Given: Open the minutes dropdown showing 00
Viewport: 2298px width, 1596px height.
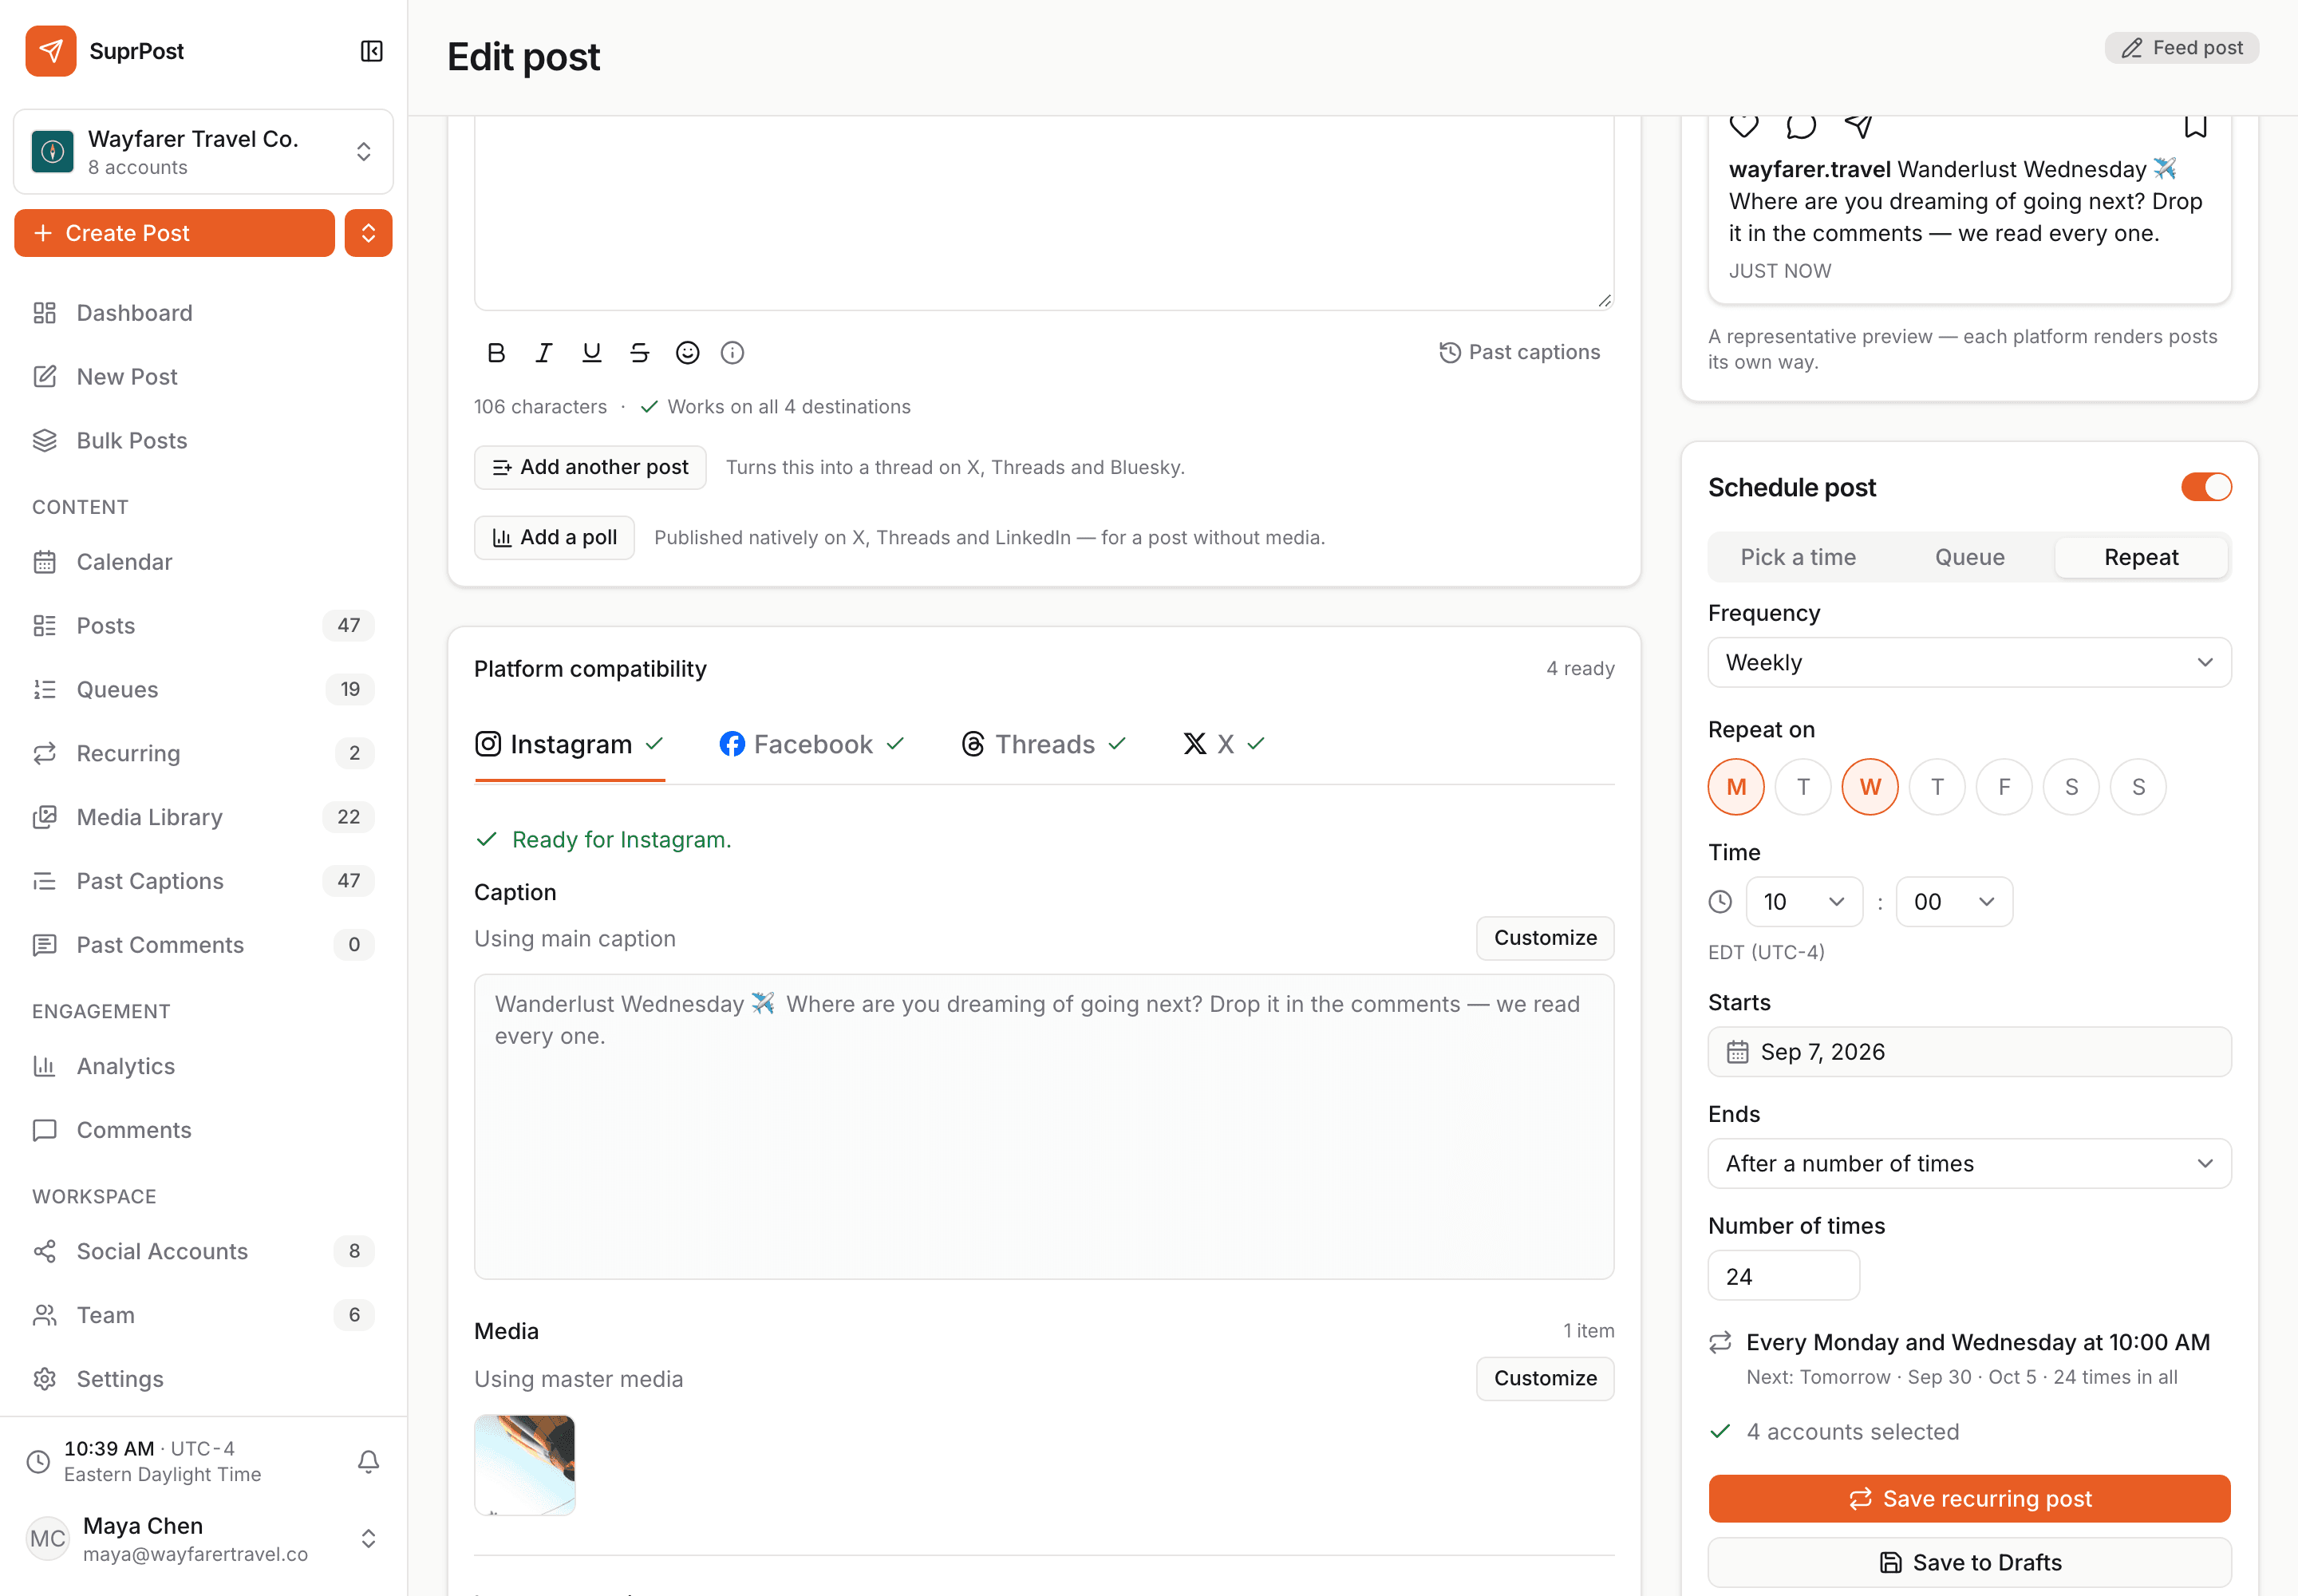Looking at the screenshot, I should point(1954,902).
